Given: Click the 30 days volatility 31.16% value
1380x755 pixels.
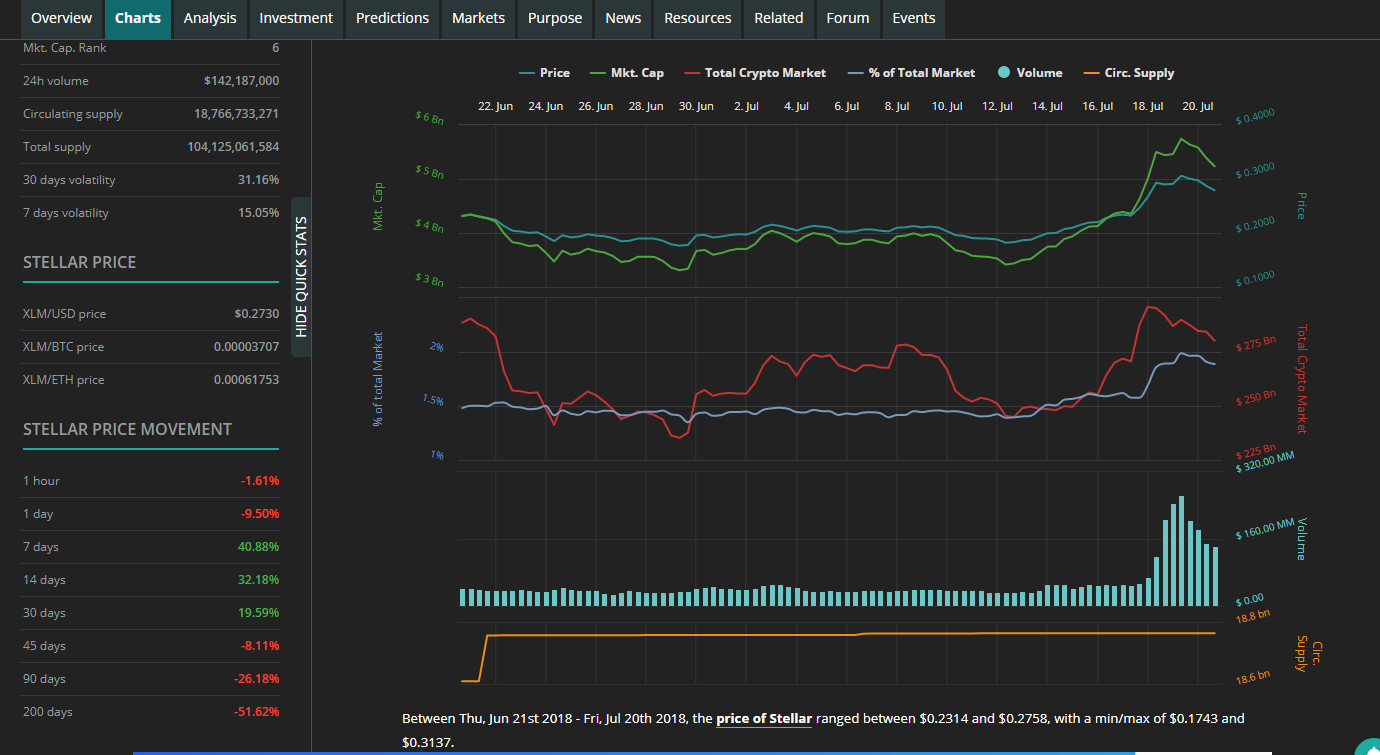Looking at the screenshot, I should click(x=258, y=180).
